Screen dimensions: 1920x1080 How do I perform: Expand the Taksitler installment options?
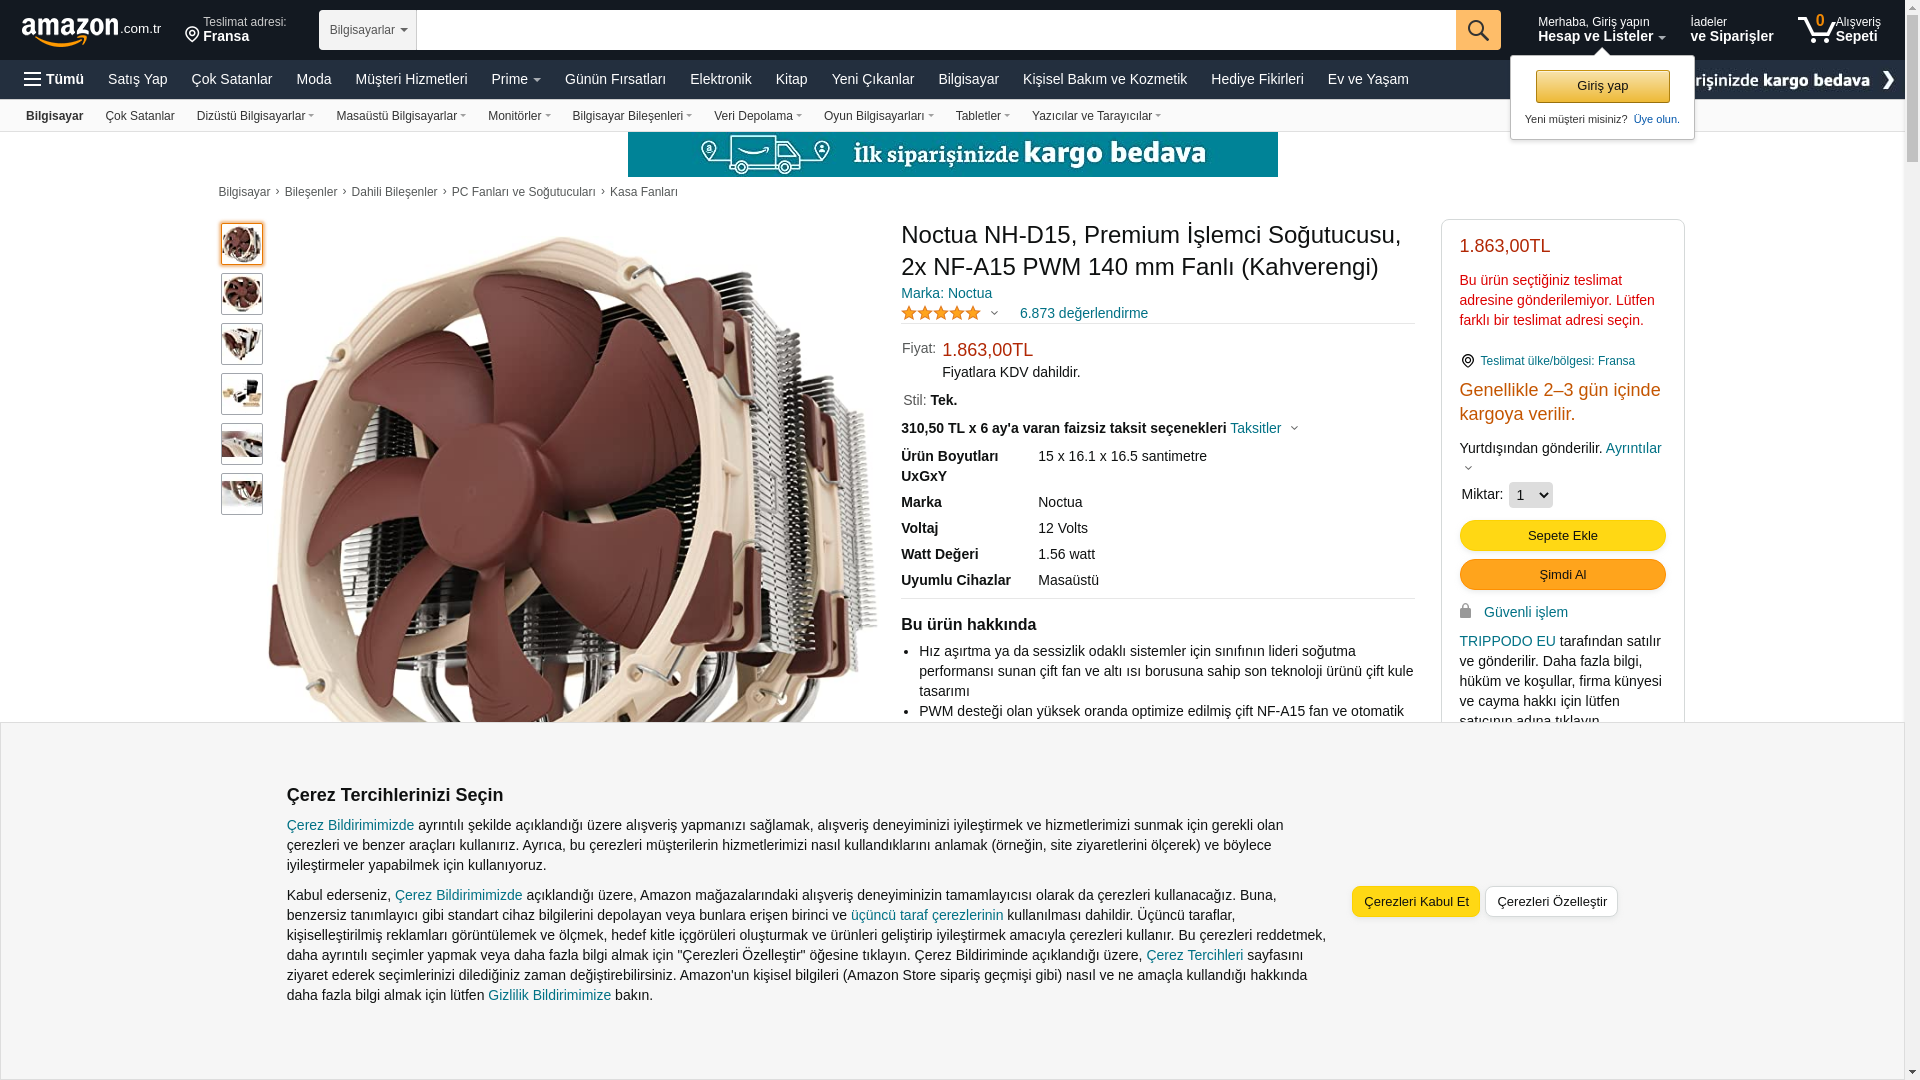(x=1263, y=428)
